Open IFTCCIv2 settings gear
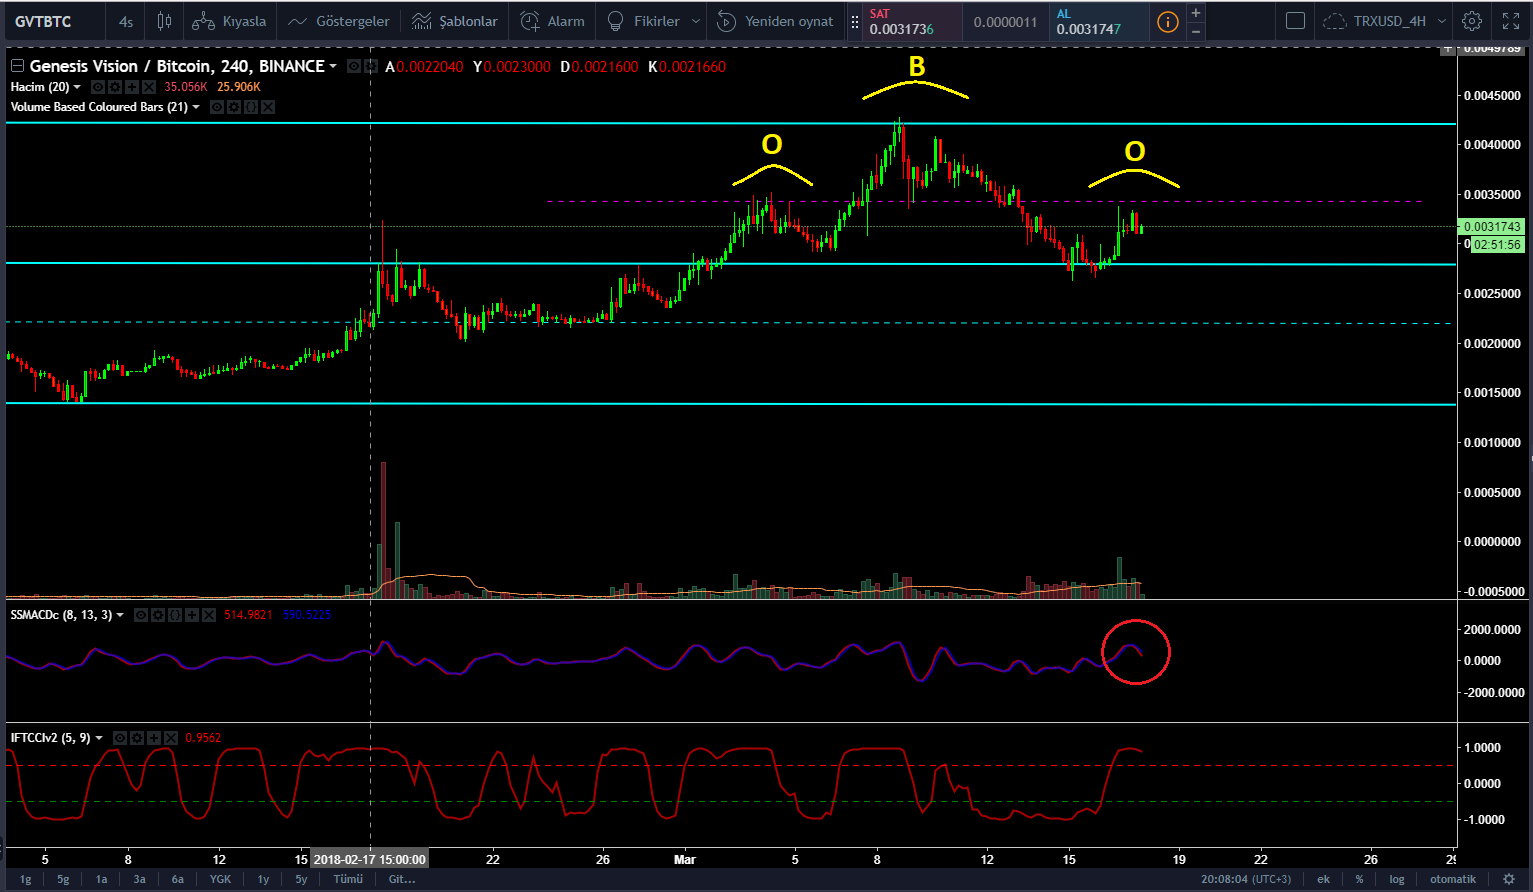 (137, 738)
